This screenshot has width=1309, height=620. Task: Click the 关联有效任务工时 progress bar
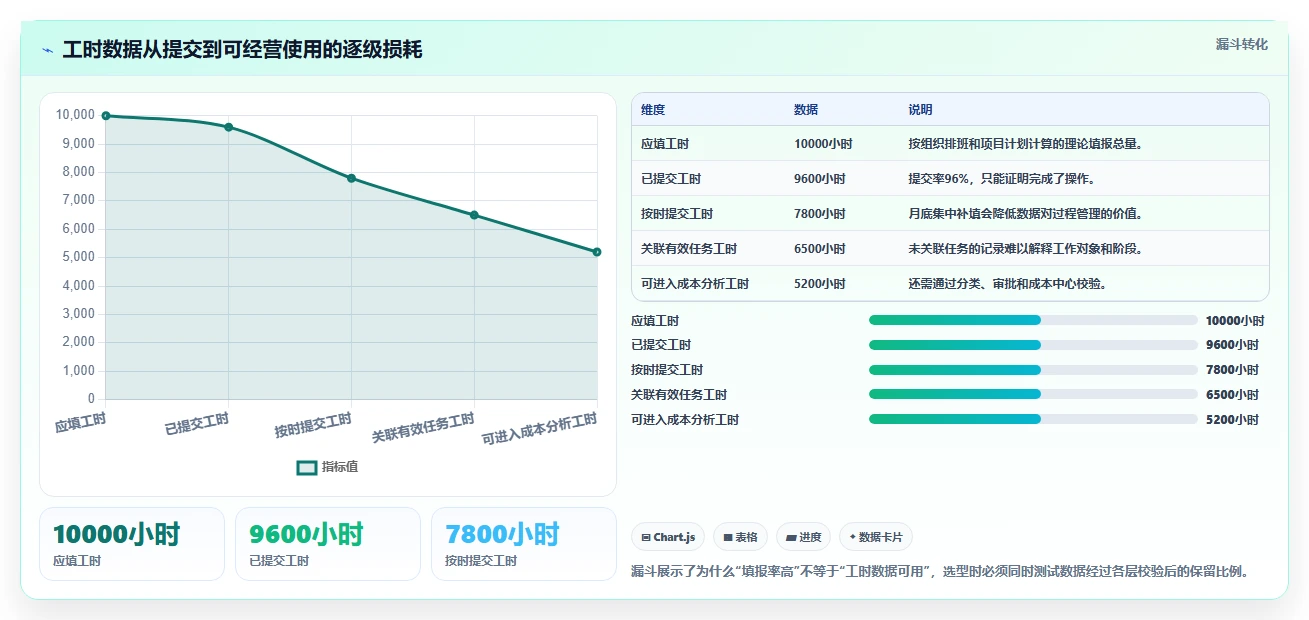tap(1033, 395)
